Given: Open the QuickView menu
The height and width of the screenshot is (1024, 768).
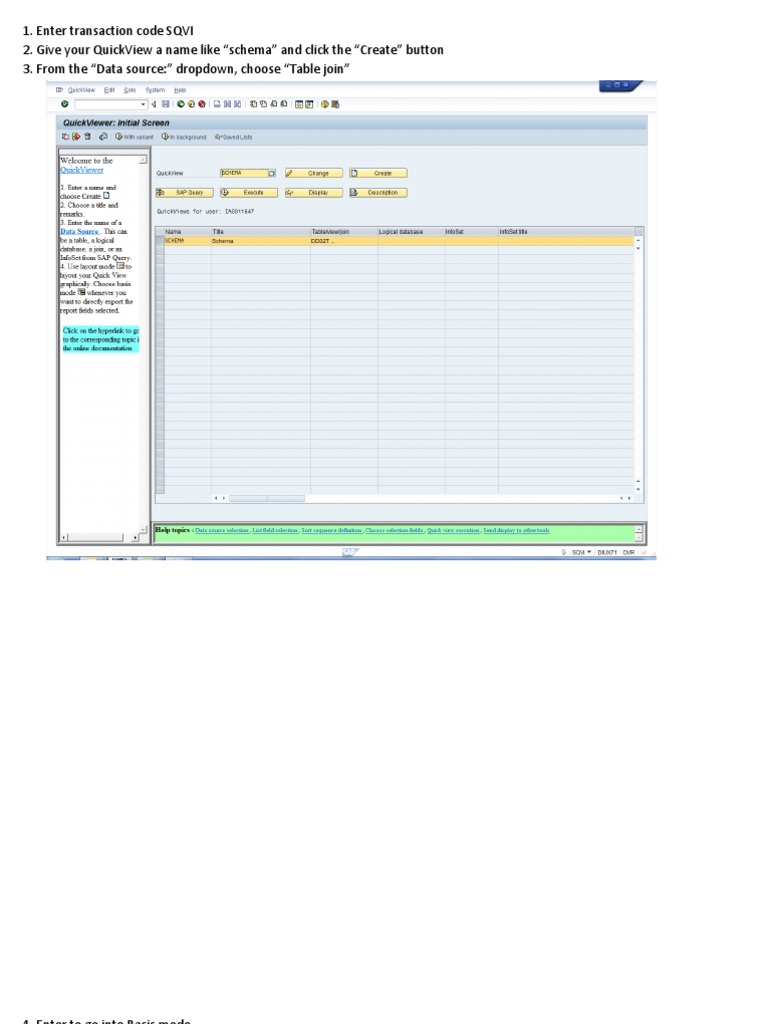Looking at the screenshot, I should click(82, 89).
